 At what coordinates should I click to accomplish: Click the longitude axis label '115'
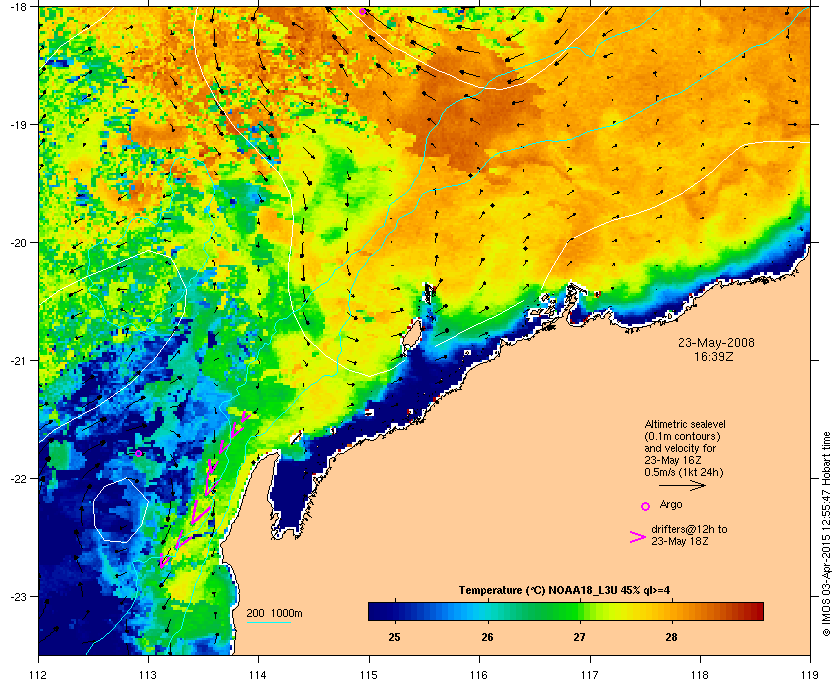click(x=369, y=675)
